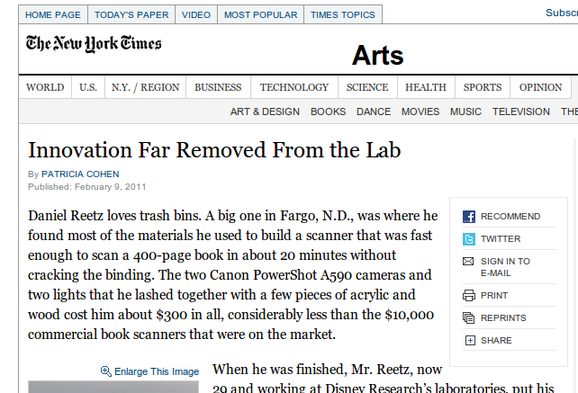Click the Reprints pages icon

click(x=469, y=318)
